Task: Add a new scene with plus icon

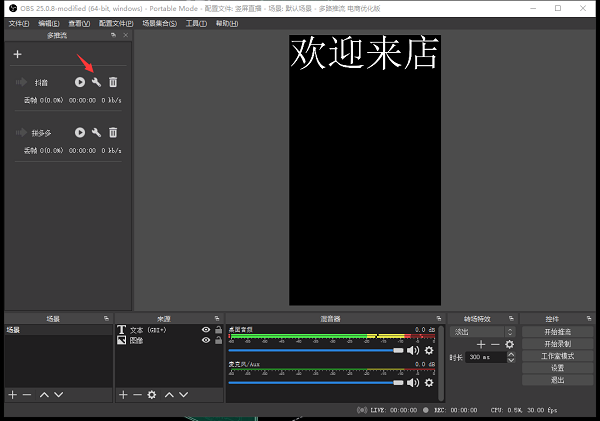Action: point(12,395)
